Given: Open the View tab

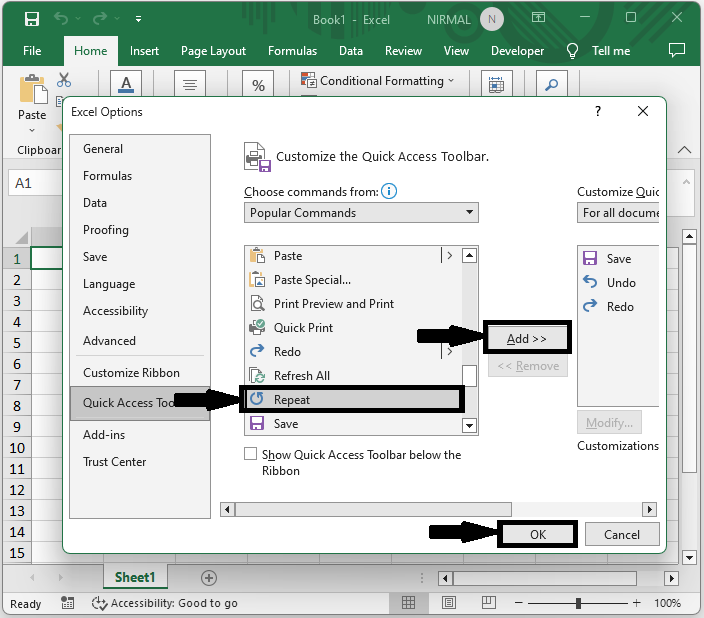Looking at the screenshot, I should (x=456, y=51).
